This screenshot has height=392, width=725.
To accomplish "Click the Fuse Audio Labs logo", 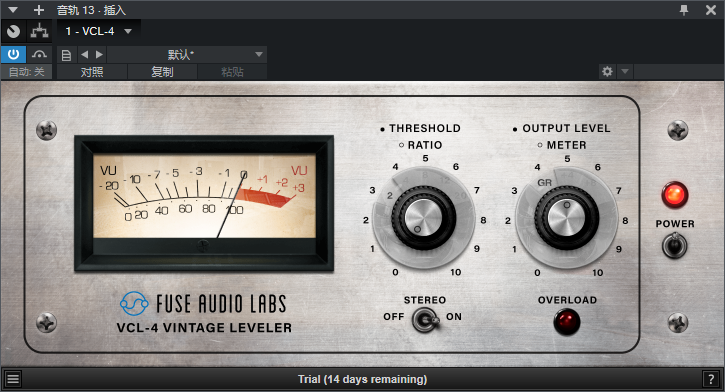I will coord(203,303).
